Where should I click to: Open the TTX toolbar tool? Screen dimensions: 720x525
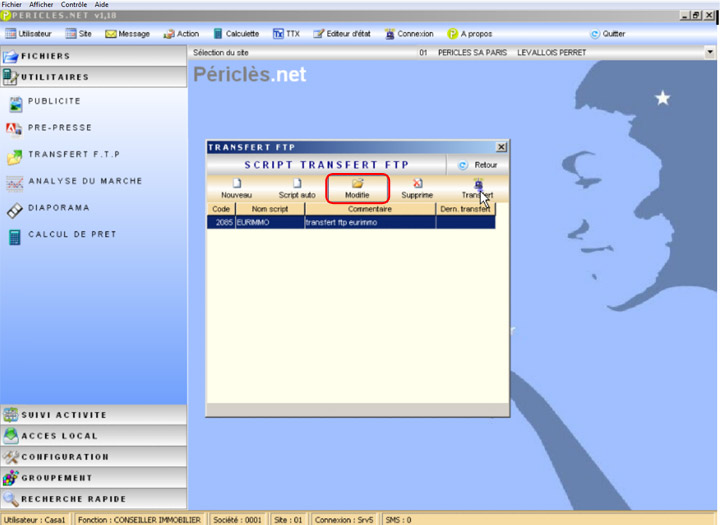[286, 34]
